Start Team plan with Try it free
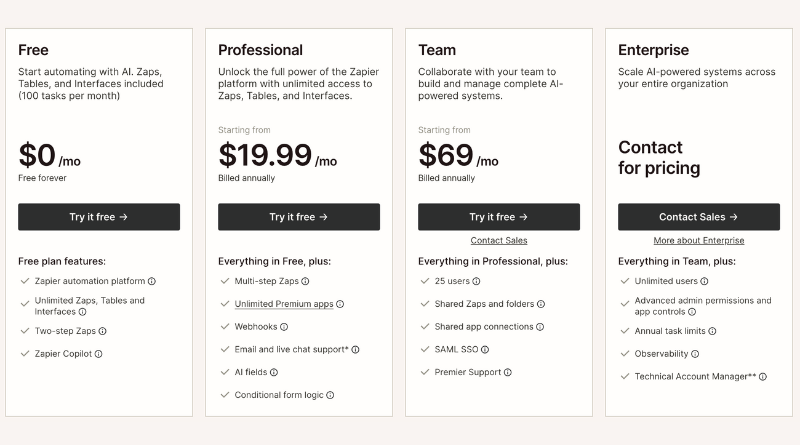This screenshot has width=800, height=445. (499, 217)
